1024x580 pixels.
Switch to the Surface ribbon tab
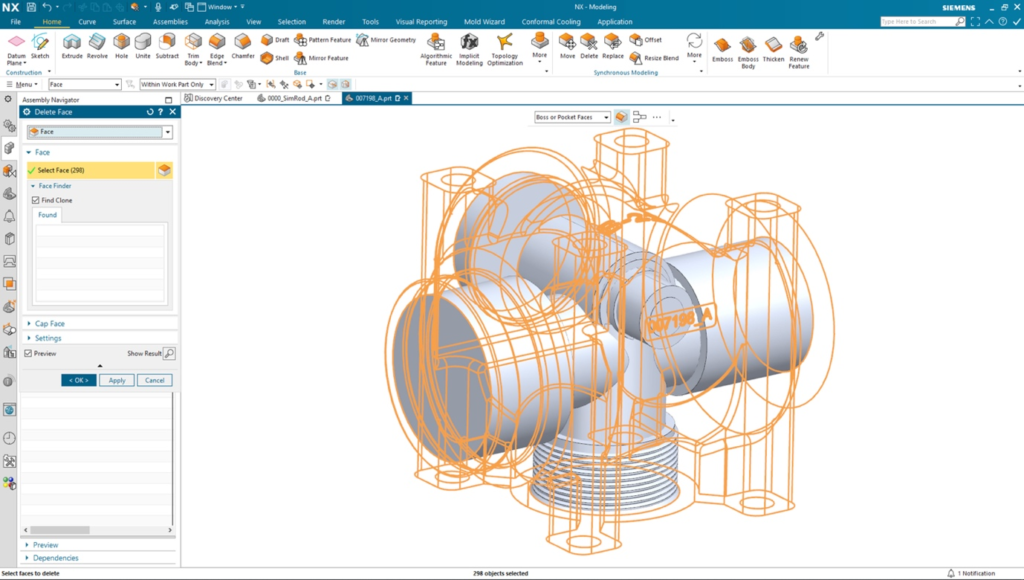[x=124, y=21]
